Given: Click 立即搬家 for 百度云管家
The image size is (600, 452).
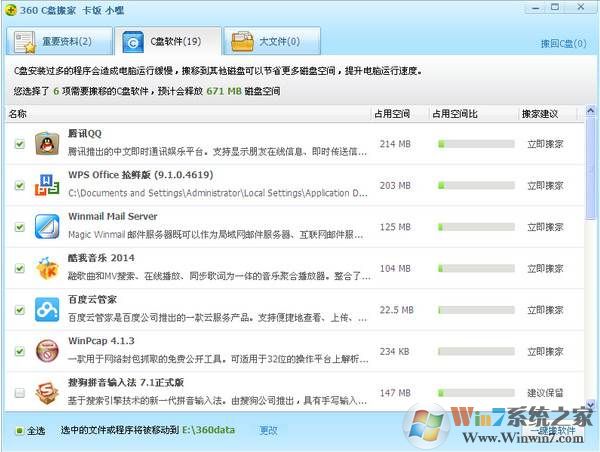Looking at the screenshot, I should click(545, 310).
